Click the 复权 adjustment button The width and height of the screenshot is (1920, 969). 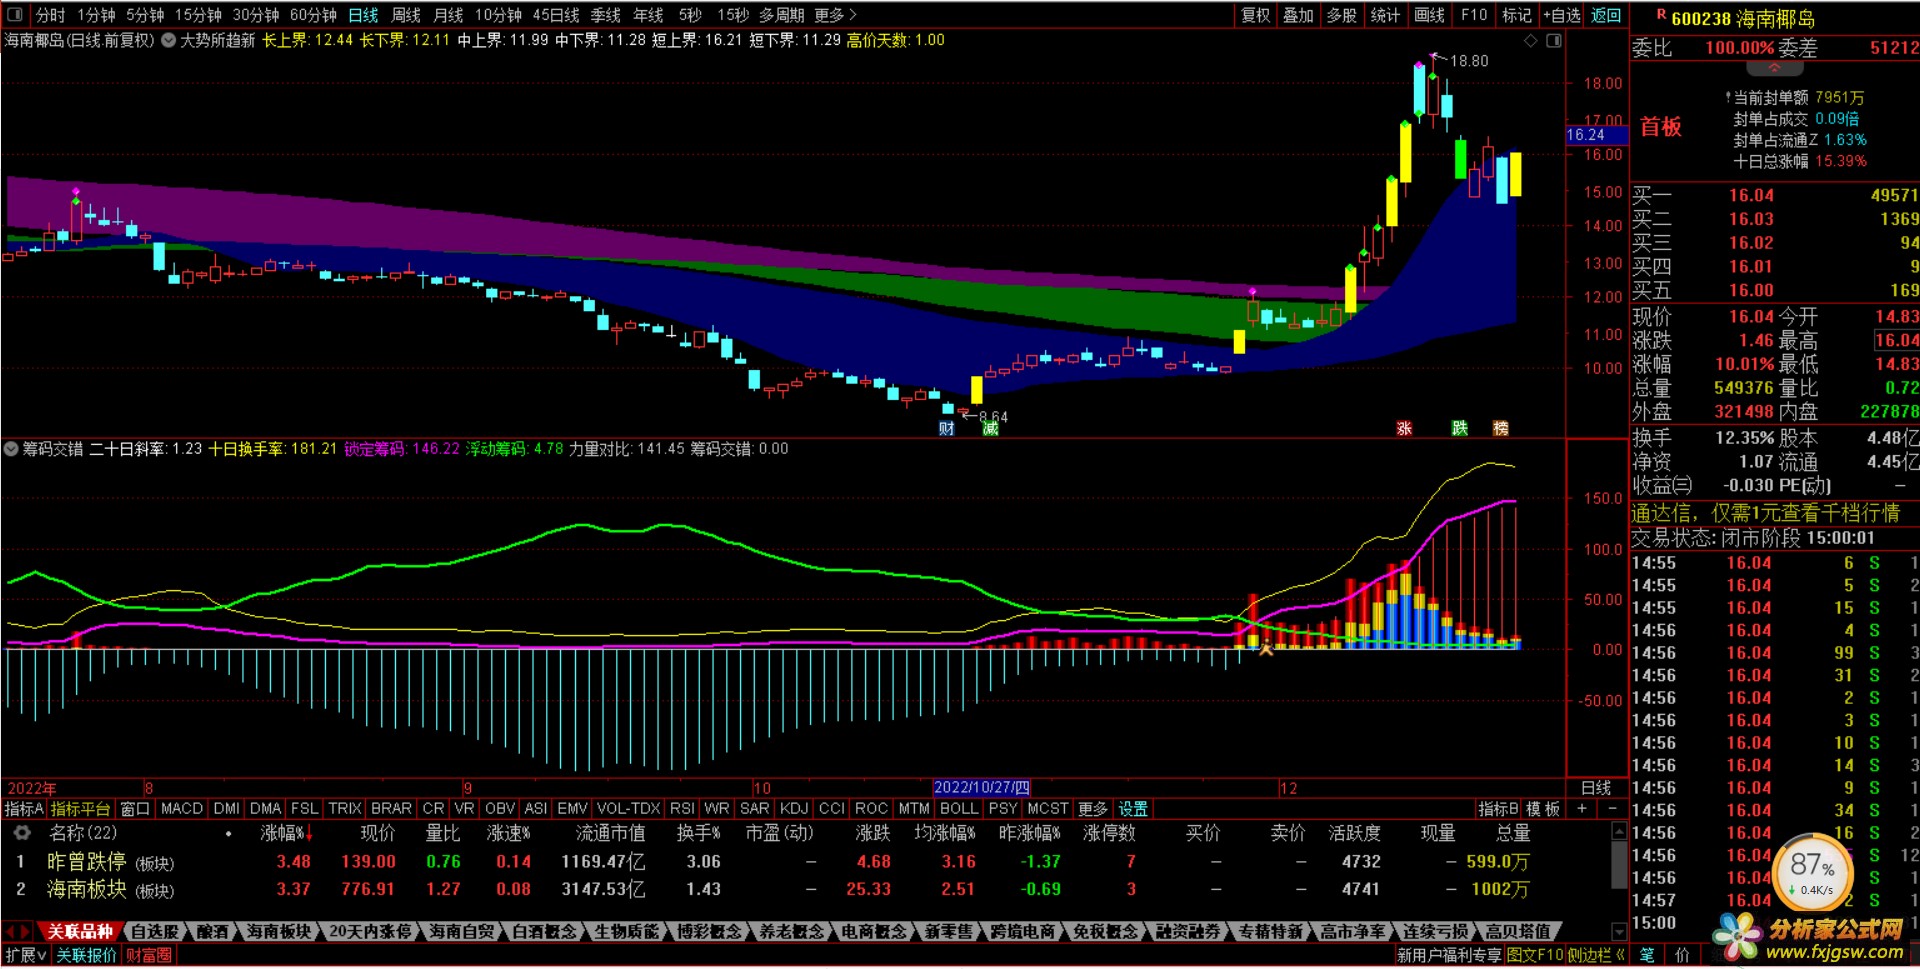coord(1256,15)
